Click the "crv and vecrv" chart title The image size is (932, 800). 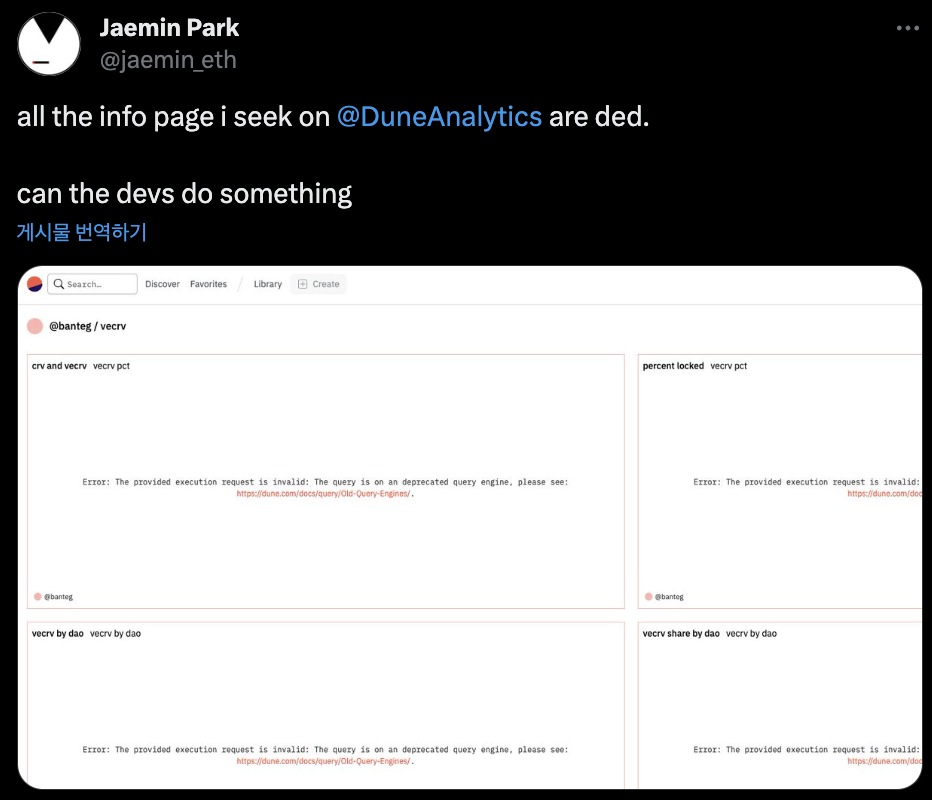(x=59, y=366)
